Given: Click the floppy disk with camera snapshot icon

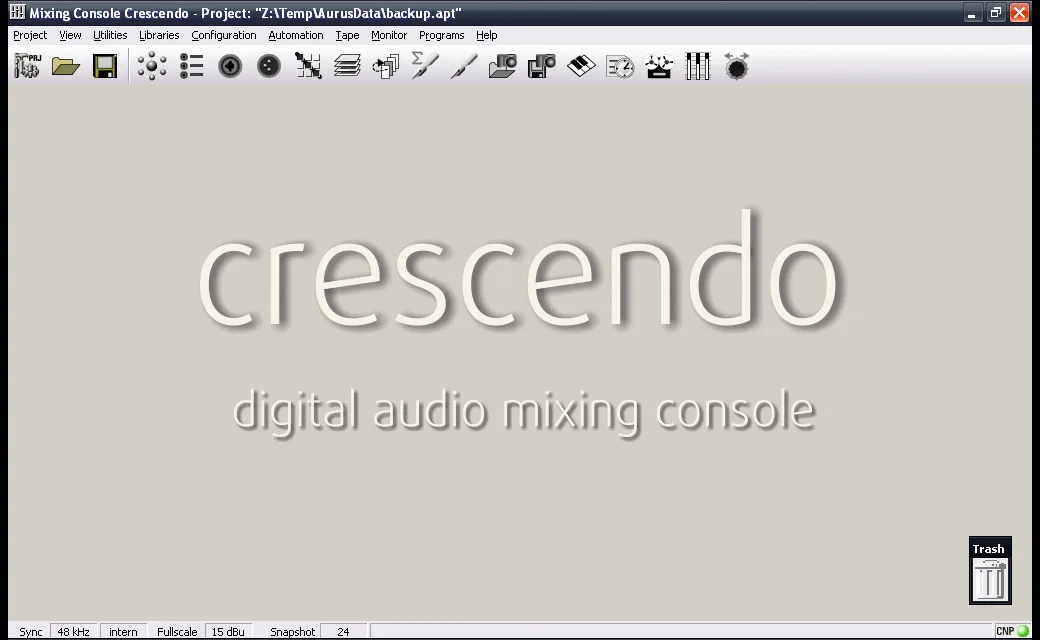Looking at the screenshot, I should 542,66.
